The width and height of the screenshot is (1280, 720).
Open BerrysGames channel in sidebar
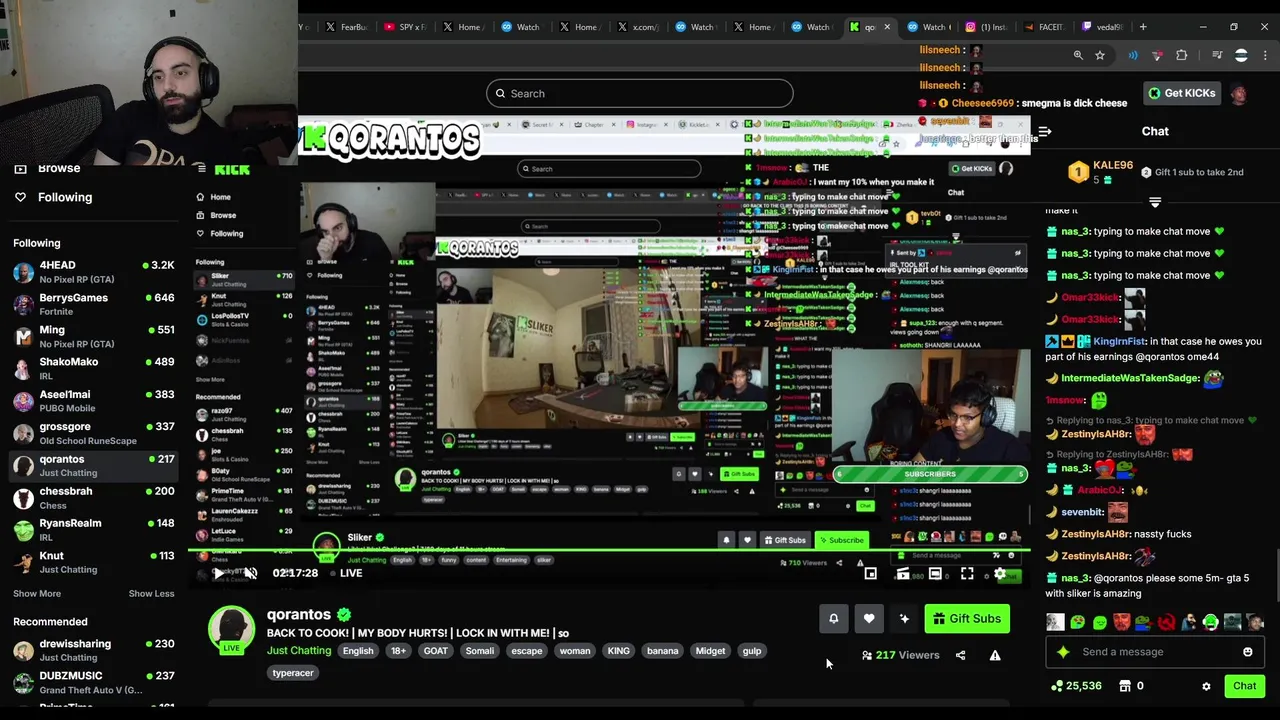pos(93,304)
